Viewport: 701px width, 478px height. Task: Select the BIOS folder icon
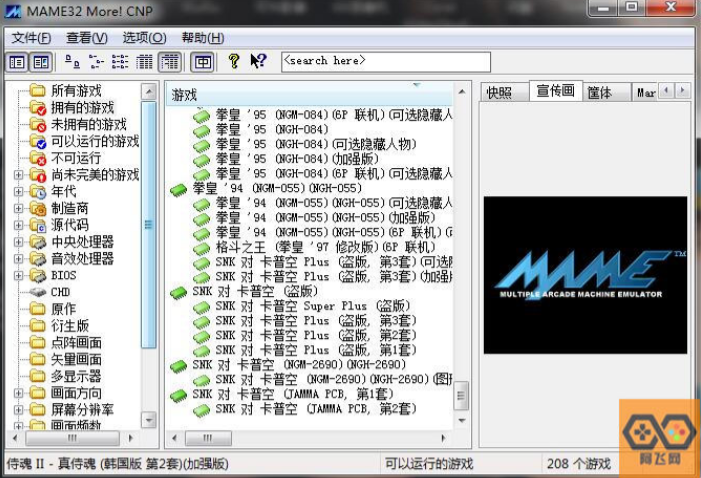(38, 275)
